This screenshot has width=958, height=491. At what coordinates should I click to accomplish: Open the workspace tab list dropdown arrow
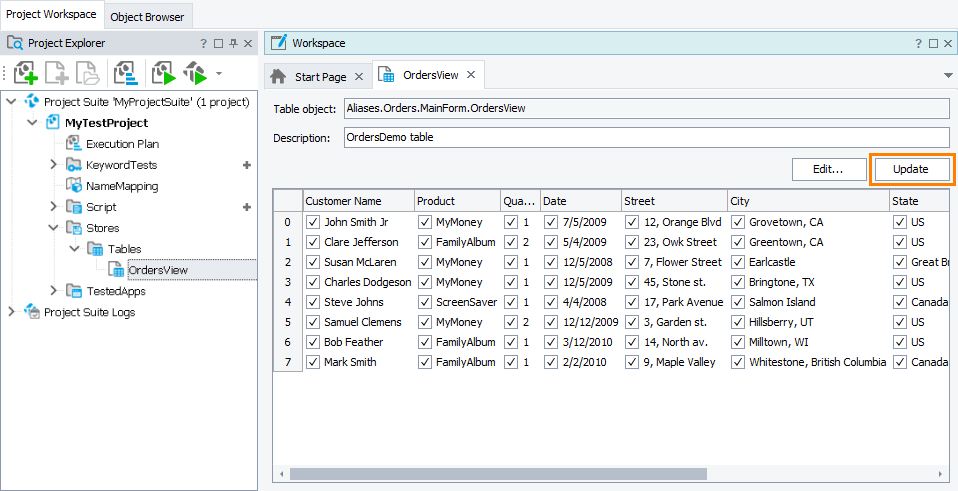click(947, 76)
